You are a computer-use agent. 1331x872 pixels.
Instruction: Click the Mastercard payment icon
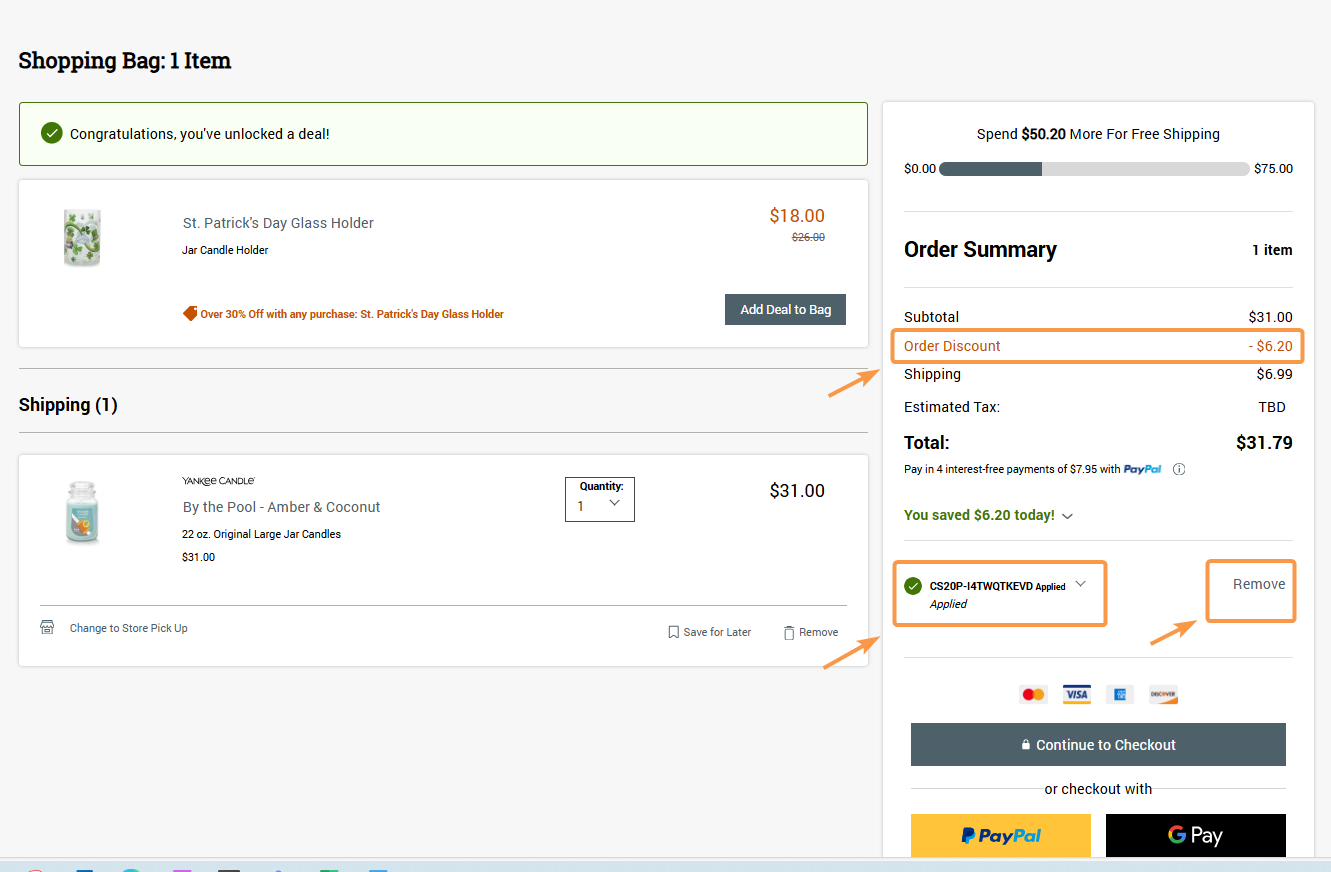click(x=1033, y=694)
